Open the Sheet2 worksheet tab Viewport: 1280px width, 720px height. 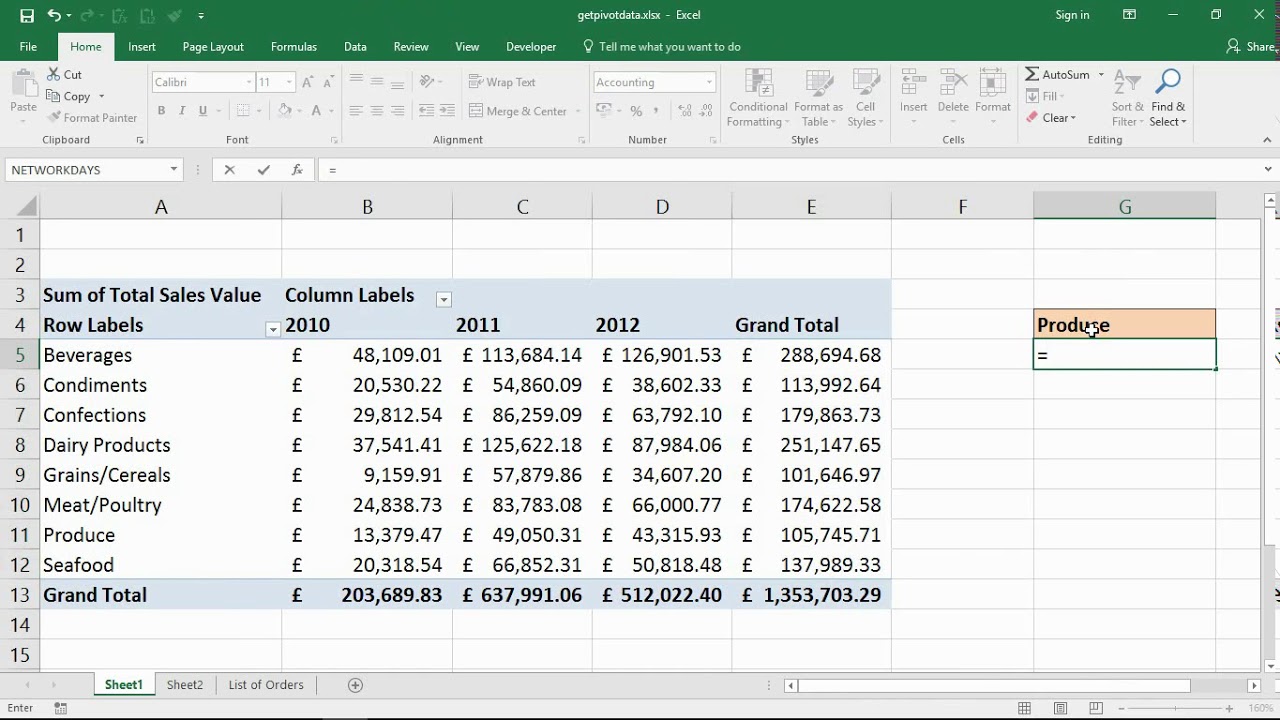click(x=184, y=684)
